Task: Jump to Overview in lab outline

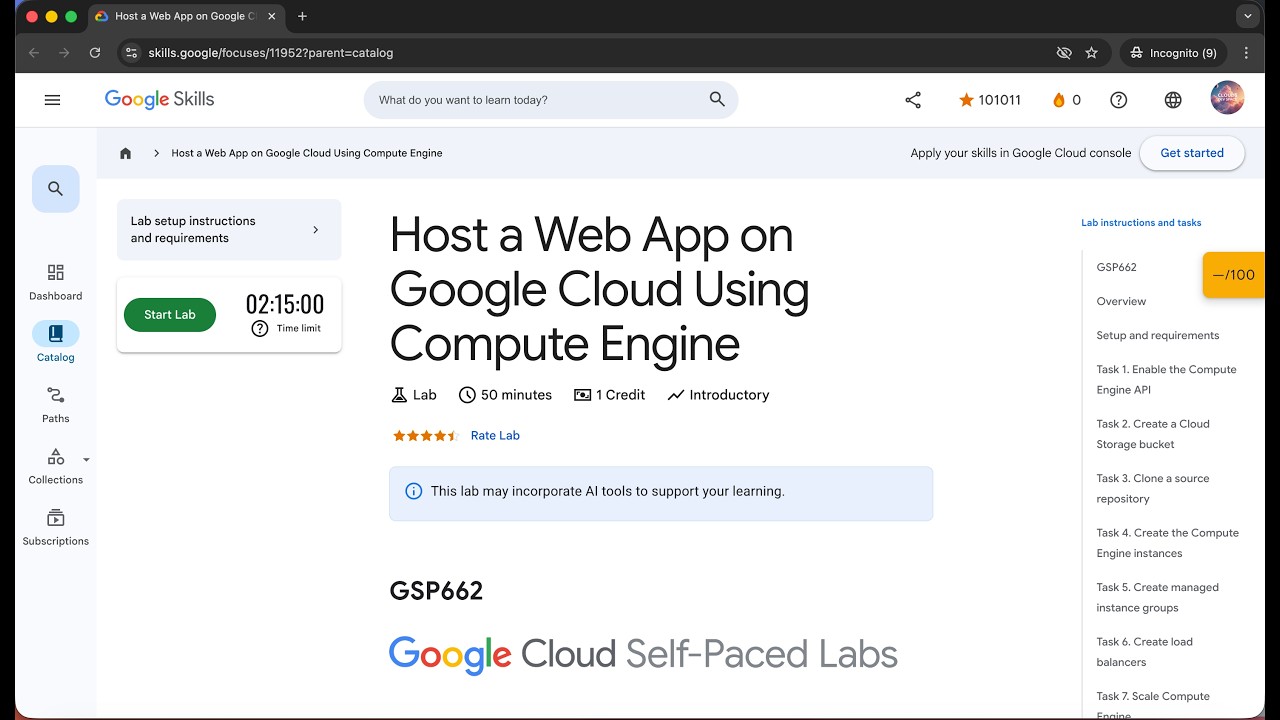Action: [x=1121, y=301]
